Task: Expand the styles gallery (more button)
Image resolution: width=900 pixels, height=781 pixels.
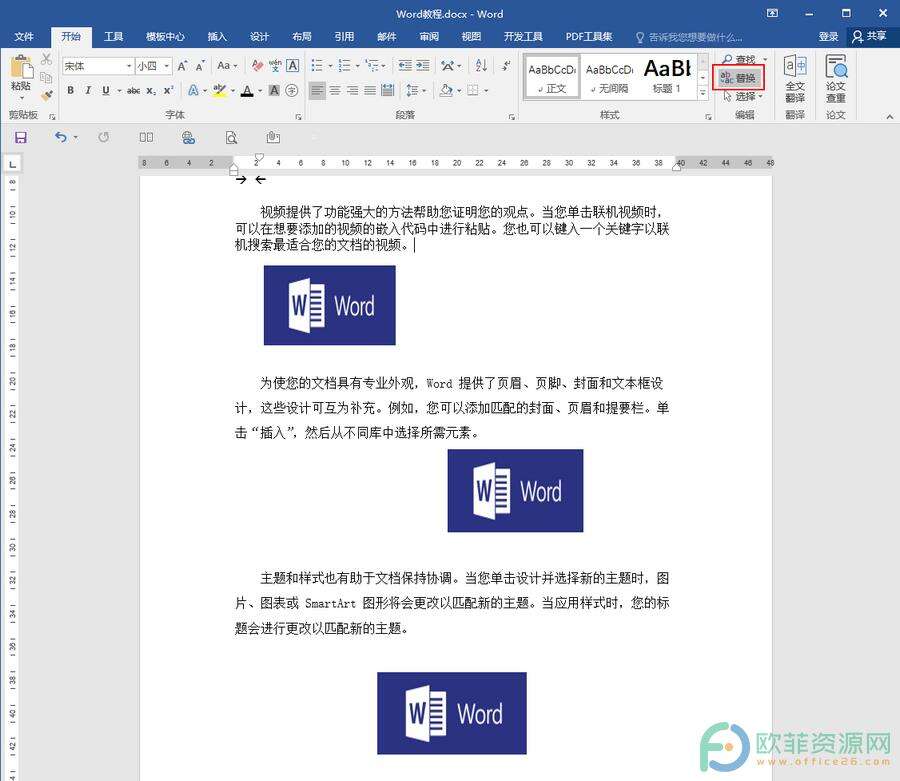Action: click(703, 92)
